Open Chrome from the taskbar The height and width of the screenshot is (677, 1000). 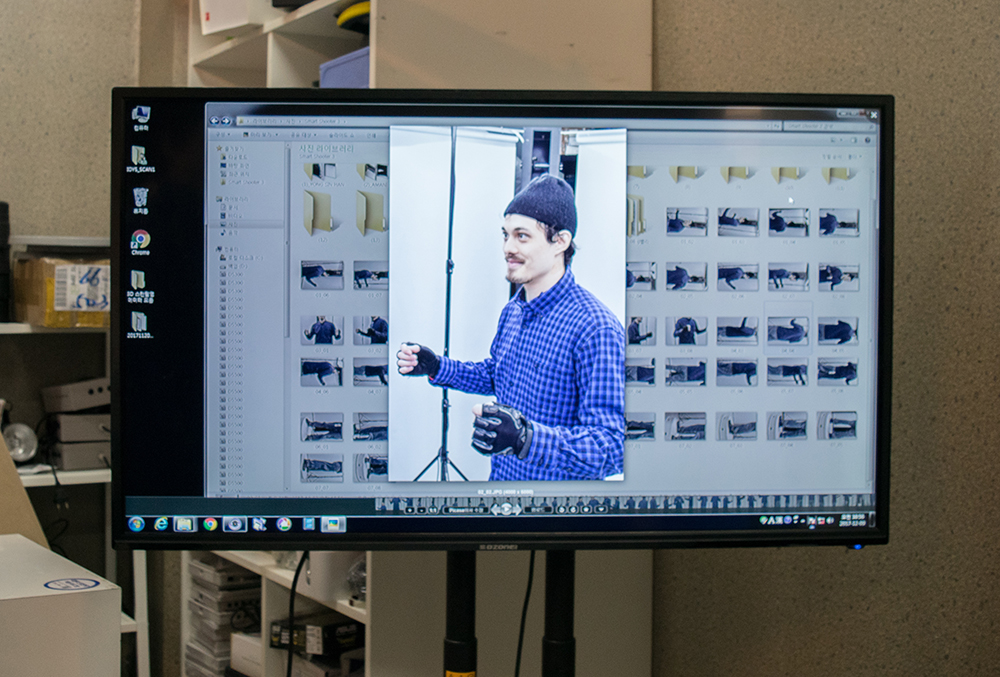click(210, 524)
